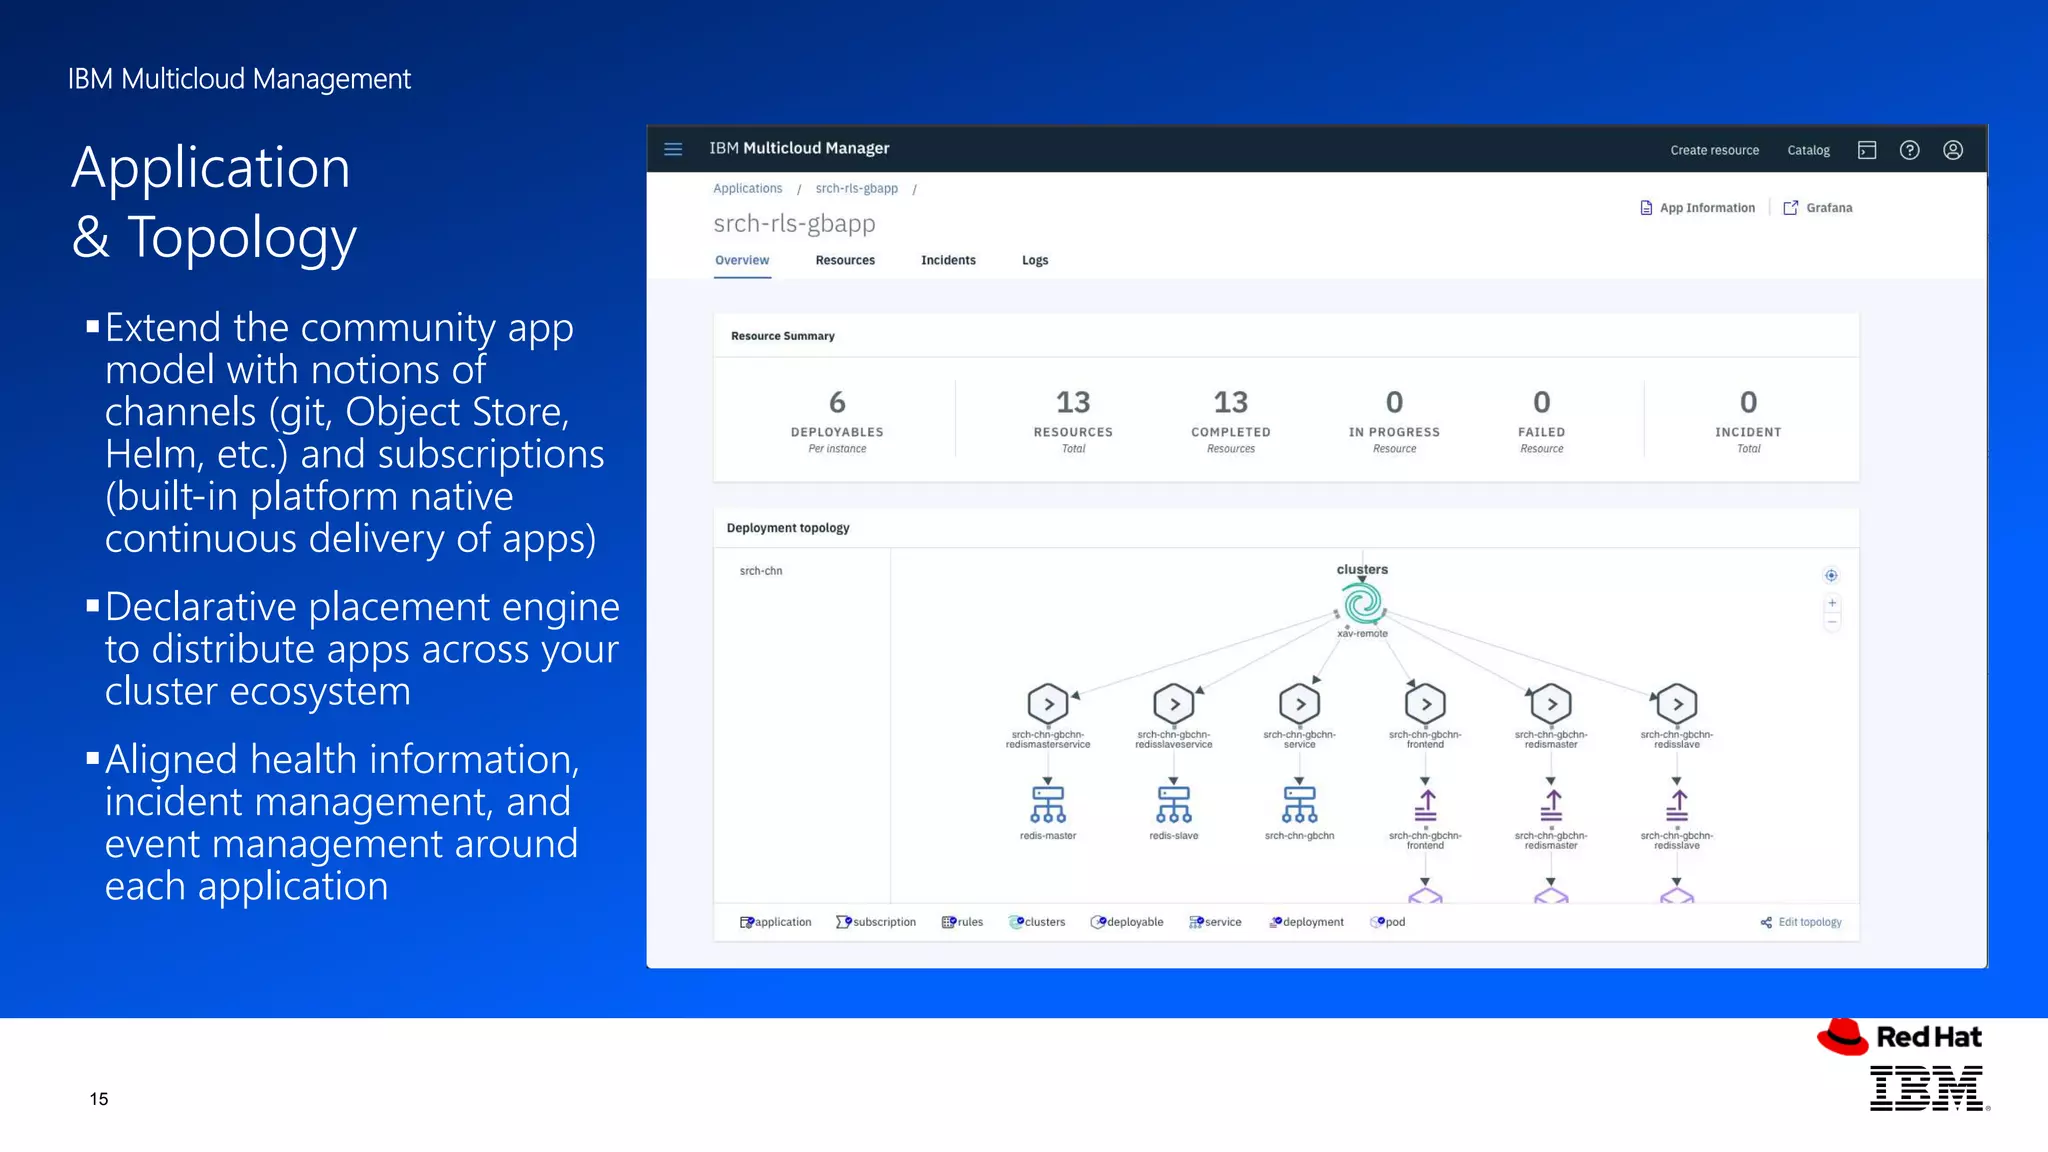Toggle deployment filter in legend

pos(1306,922)
